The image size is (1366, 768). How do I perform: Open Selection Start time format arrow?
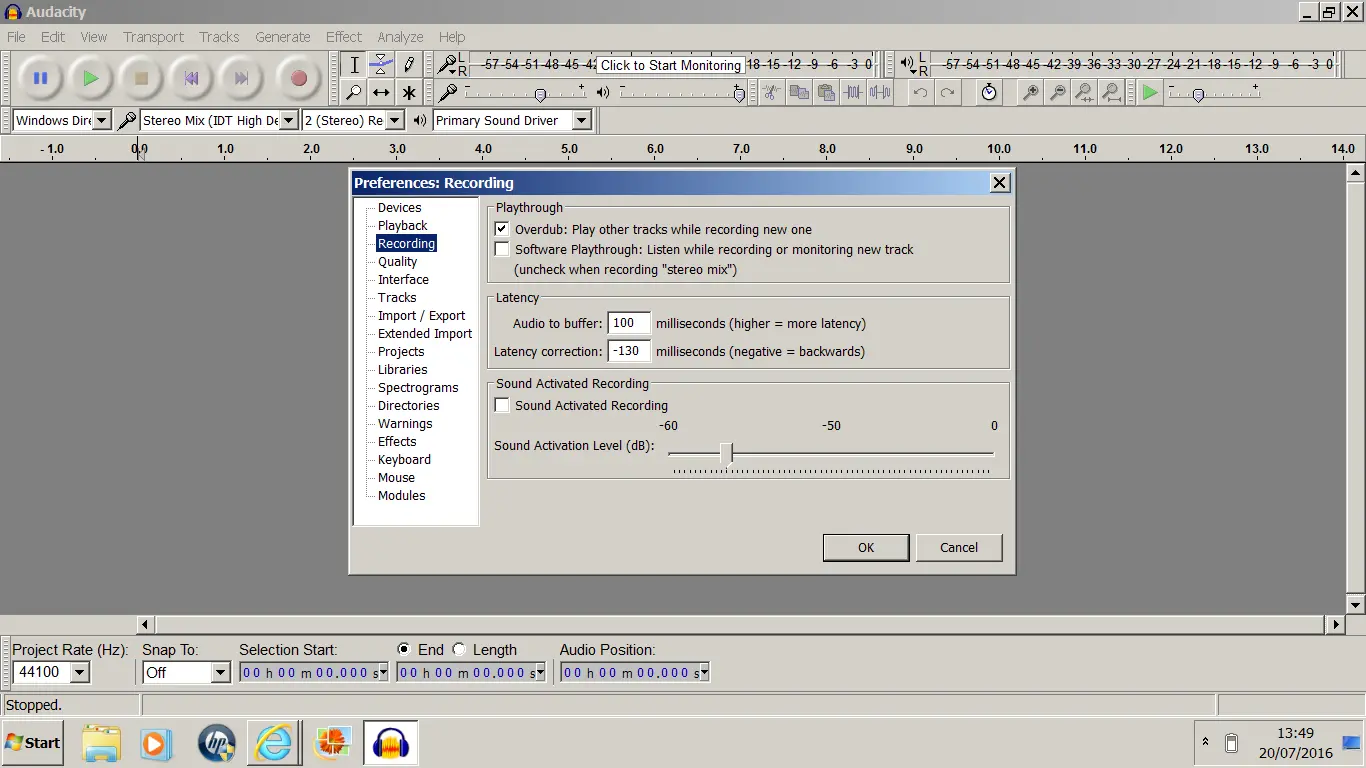click(384, 672)
